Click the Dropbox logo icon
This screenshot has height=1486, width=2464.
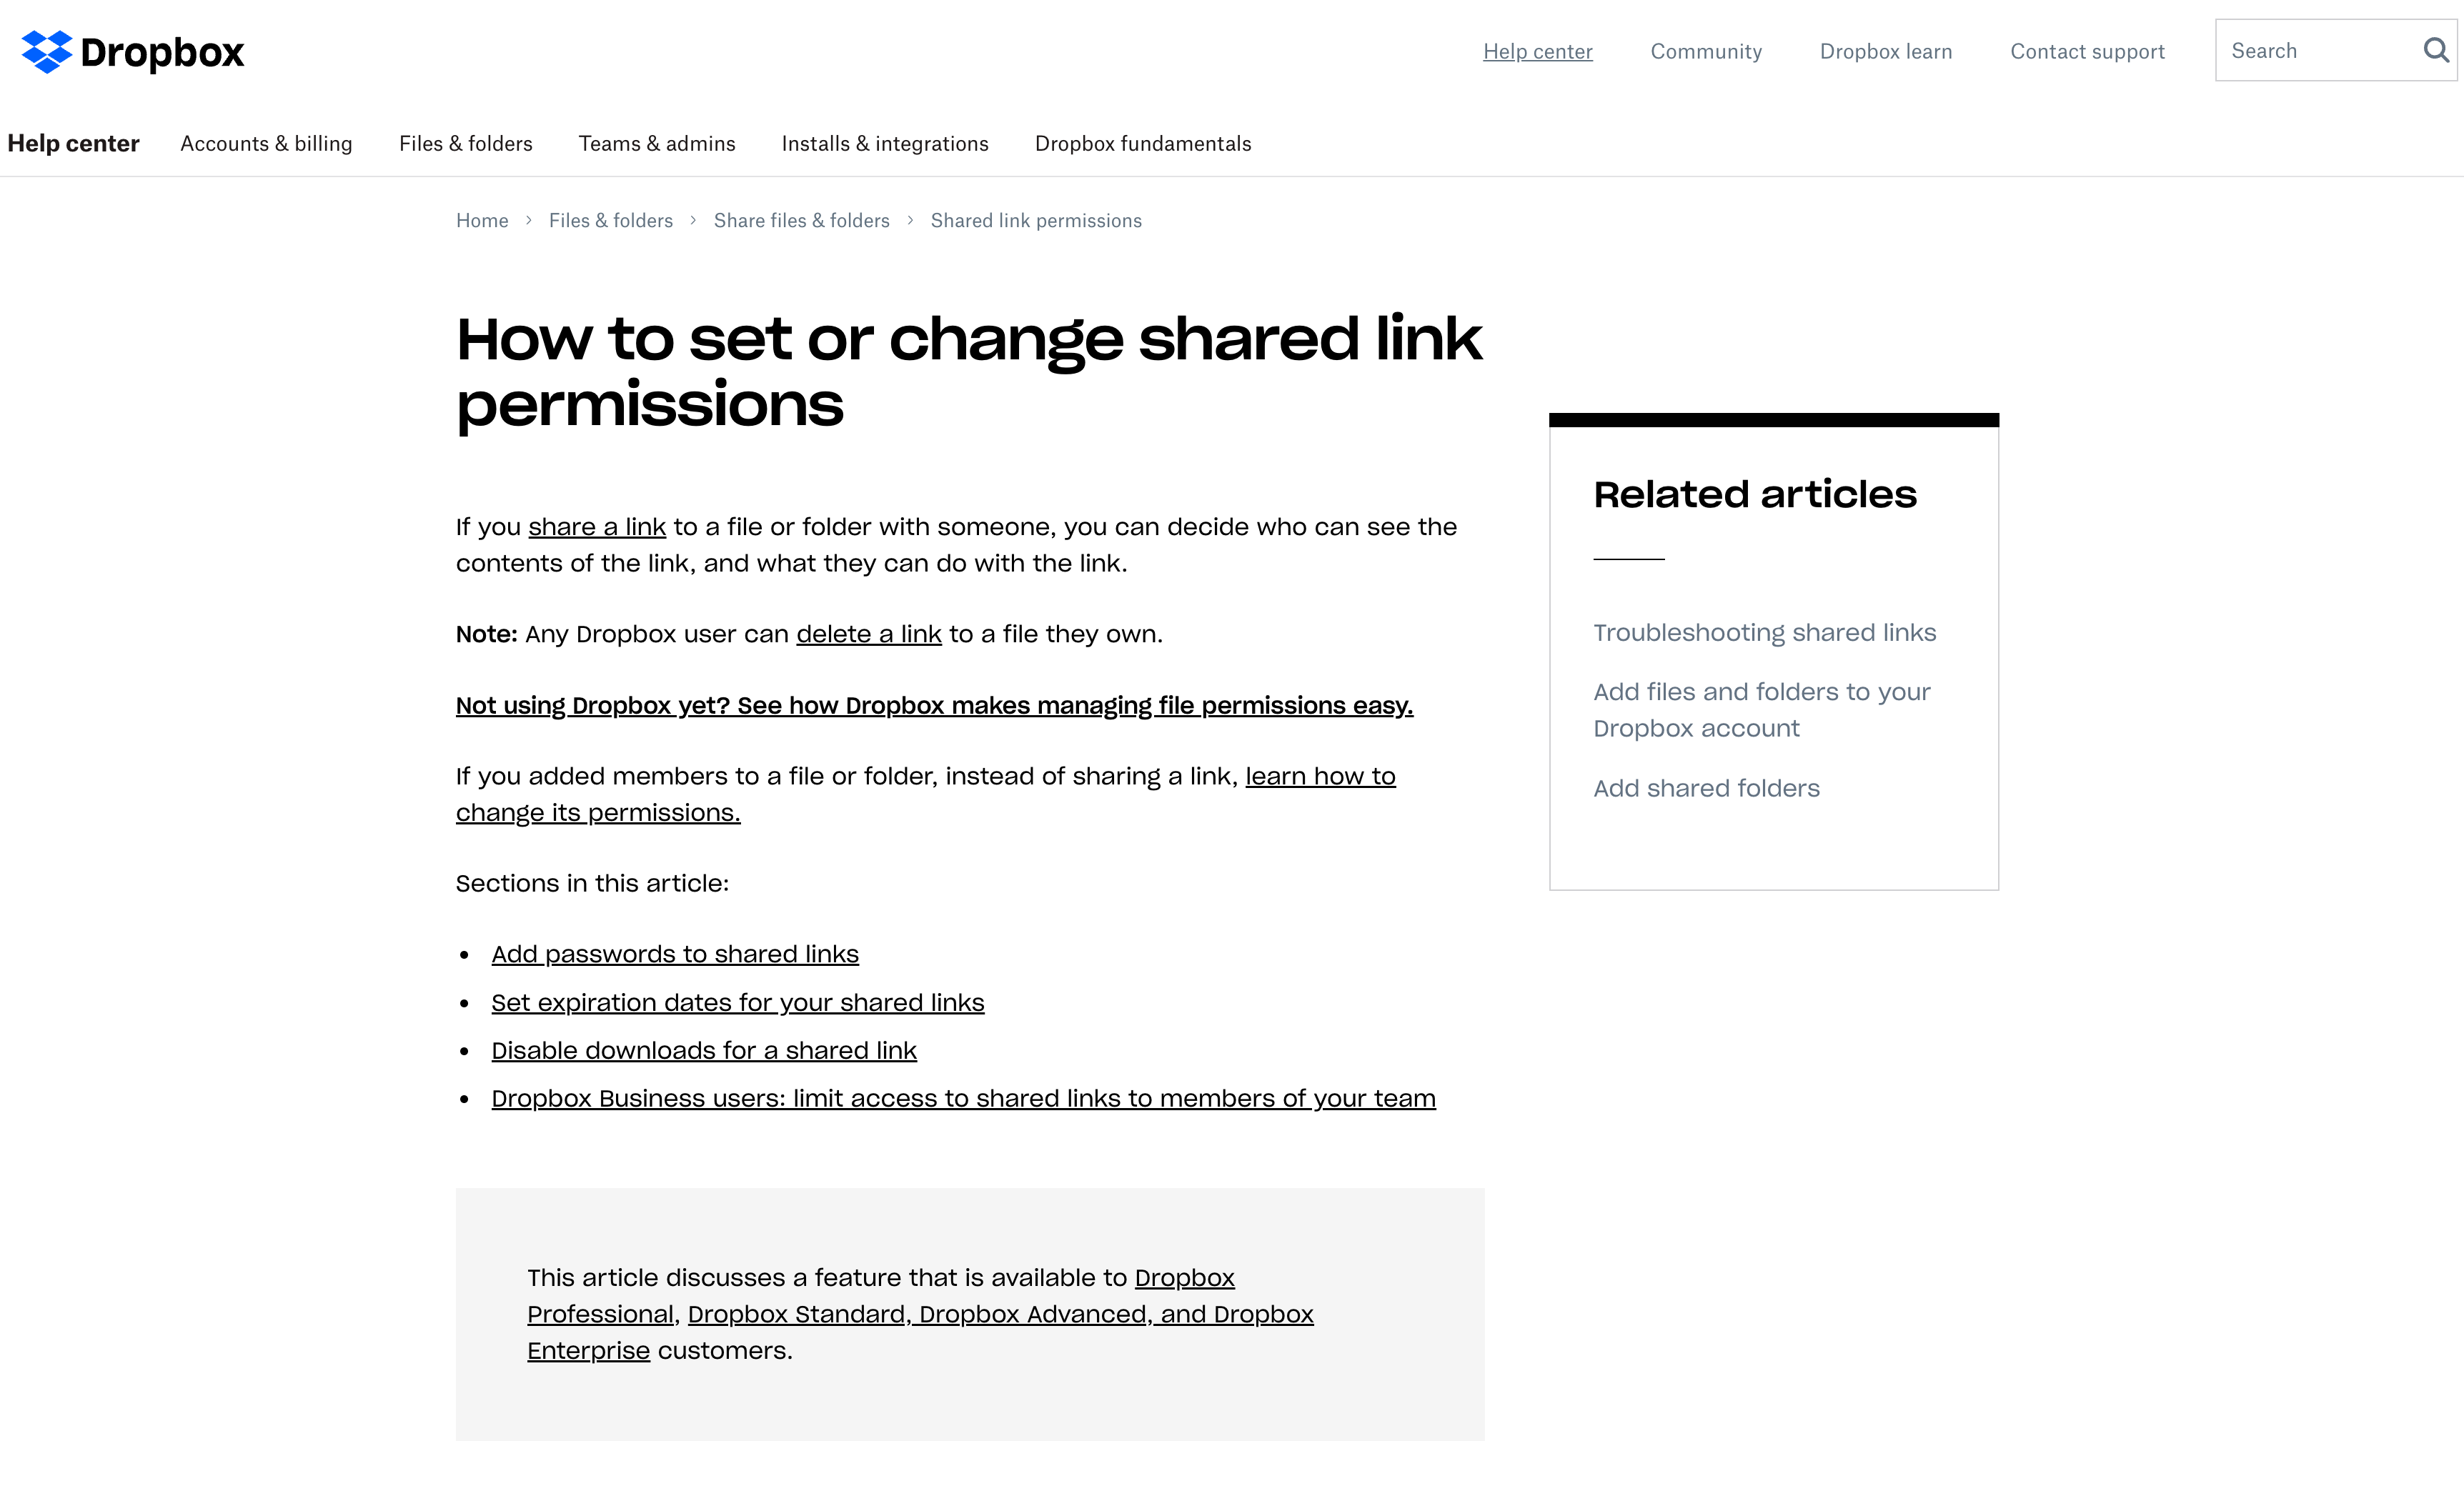pyautogui.click(x=46, y=51)
